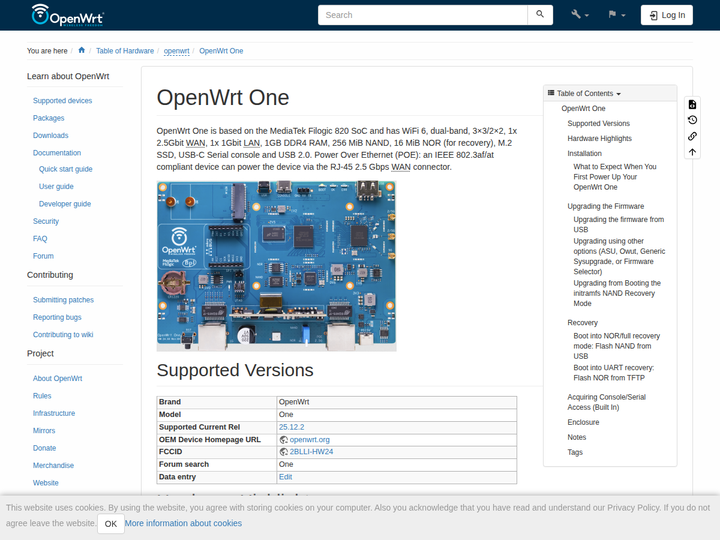Open Forum sidebar link
Screen dimensions: 720x540
[43, 256]
